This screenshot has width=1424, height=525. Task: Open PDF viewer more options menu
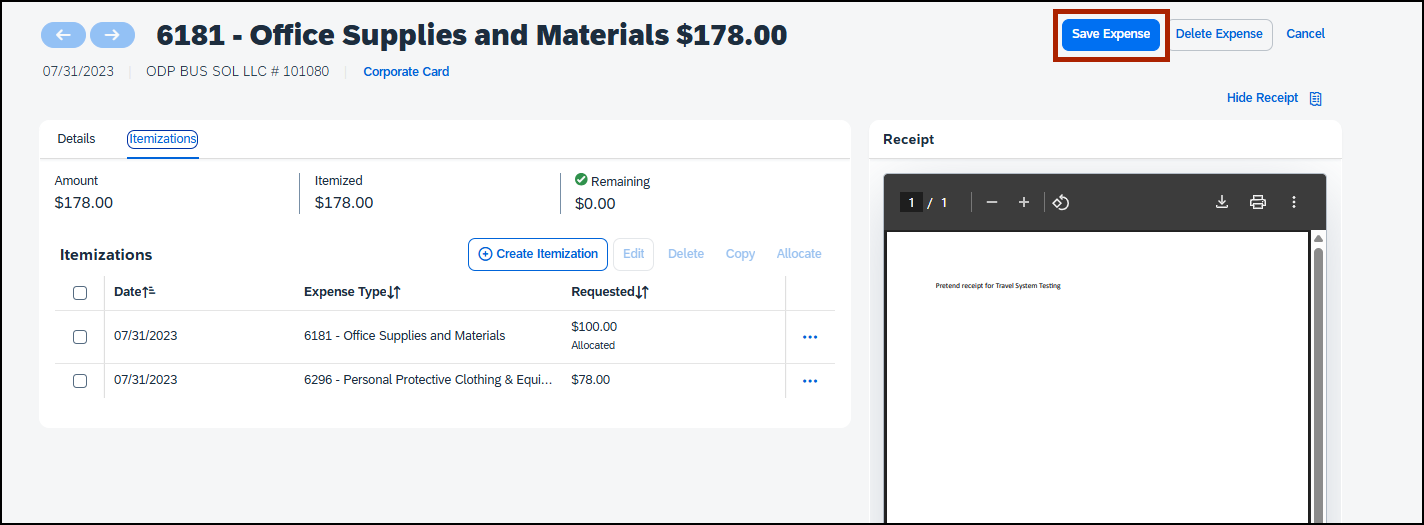(1294, 202)
